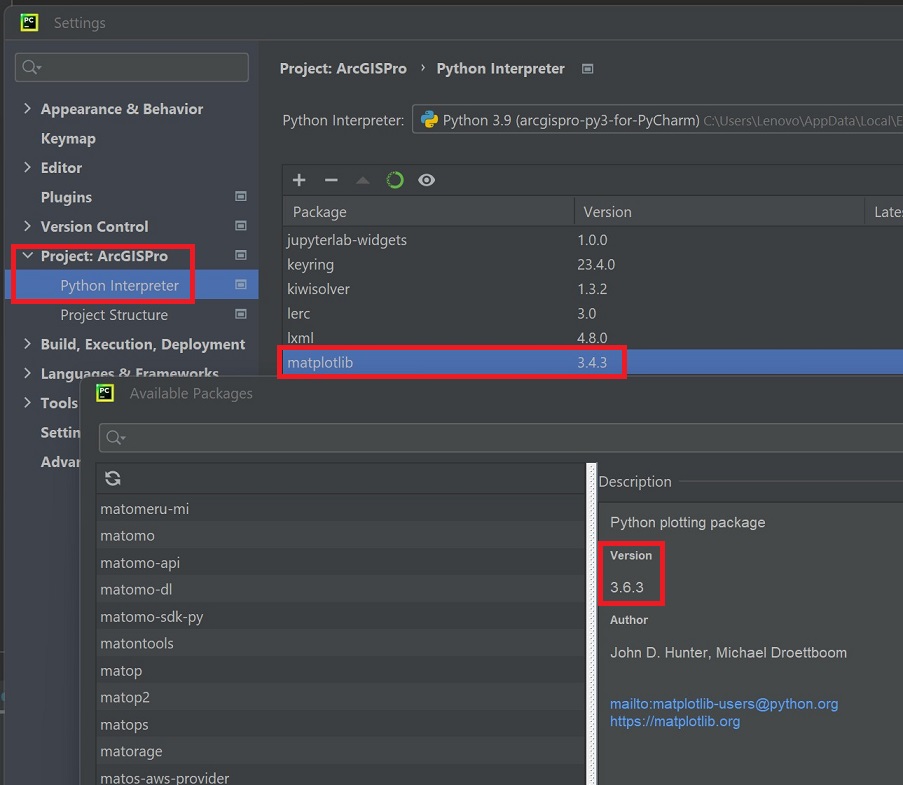Click the project-level icon beside Python Interpreter row
903x785 pixels.
pyautogui.click(x=241, y=285)
